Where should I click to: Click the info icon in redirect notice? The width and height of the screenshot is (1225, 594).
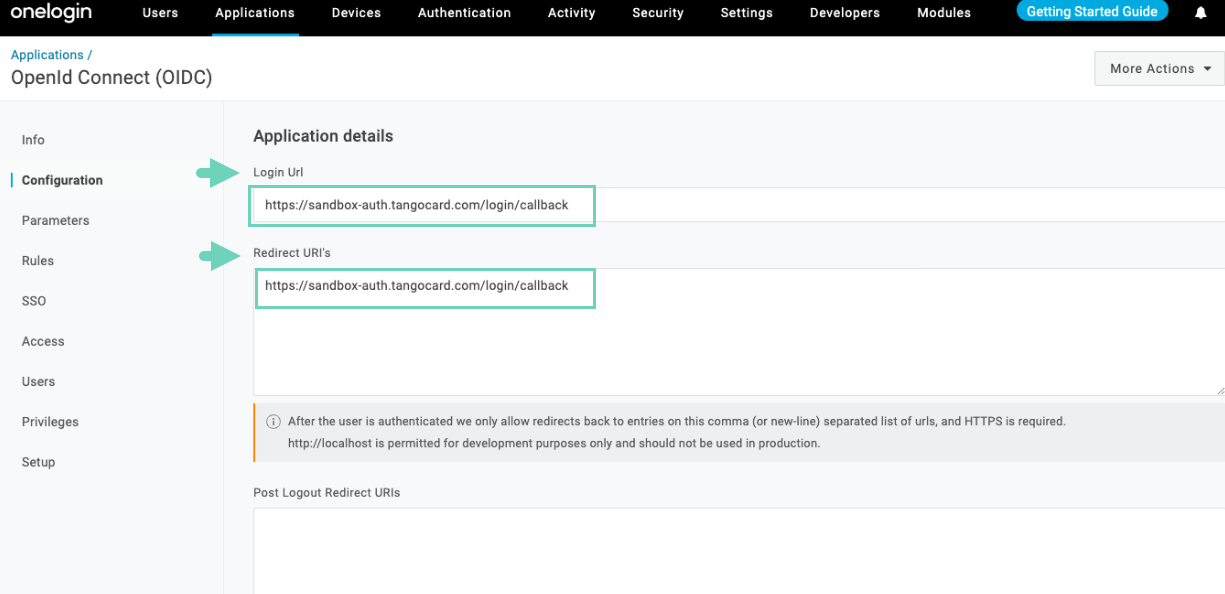pyautogui.click(x=273, y=422)
